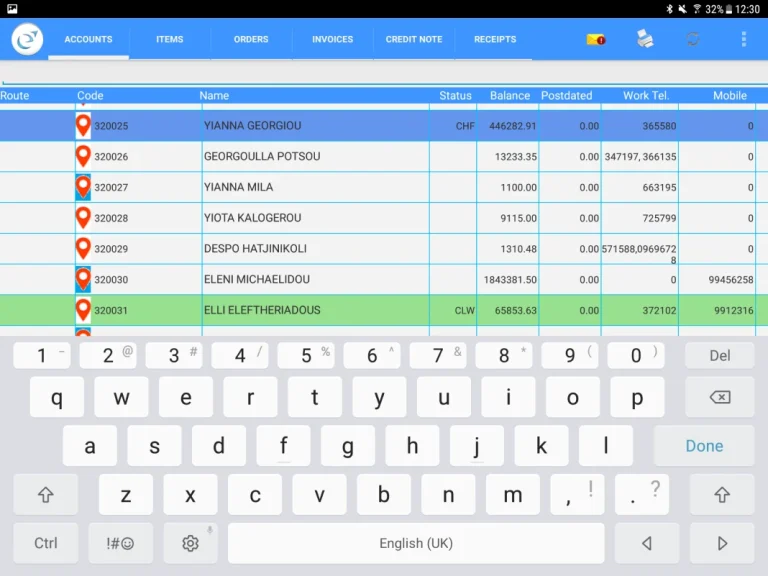Screen dimensions: 768x576
Task: Click the Status column header
Action: 455,96
